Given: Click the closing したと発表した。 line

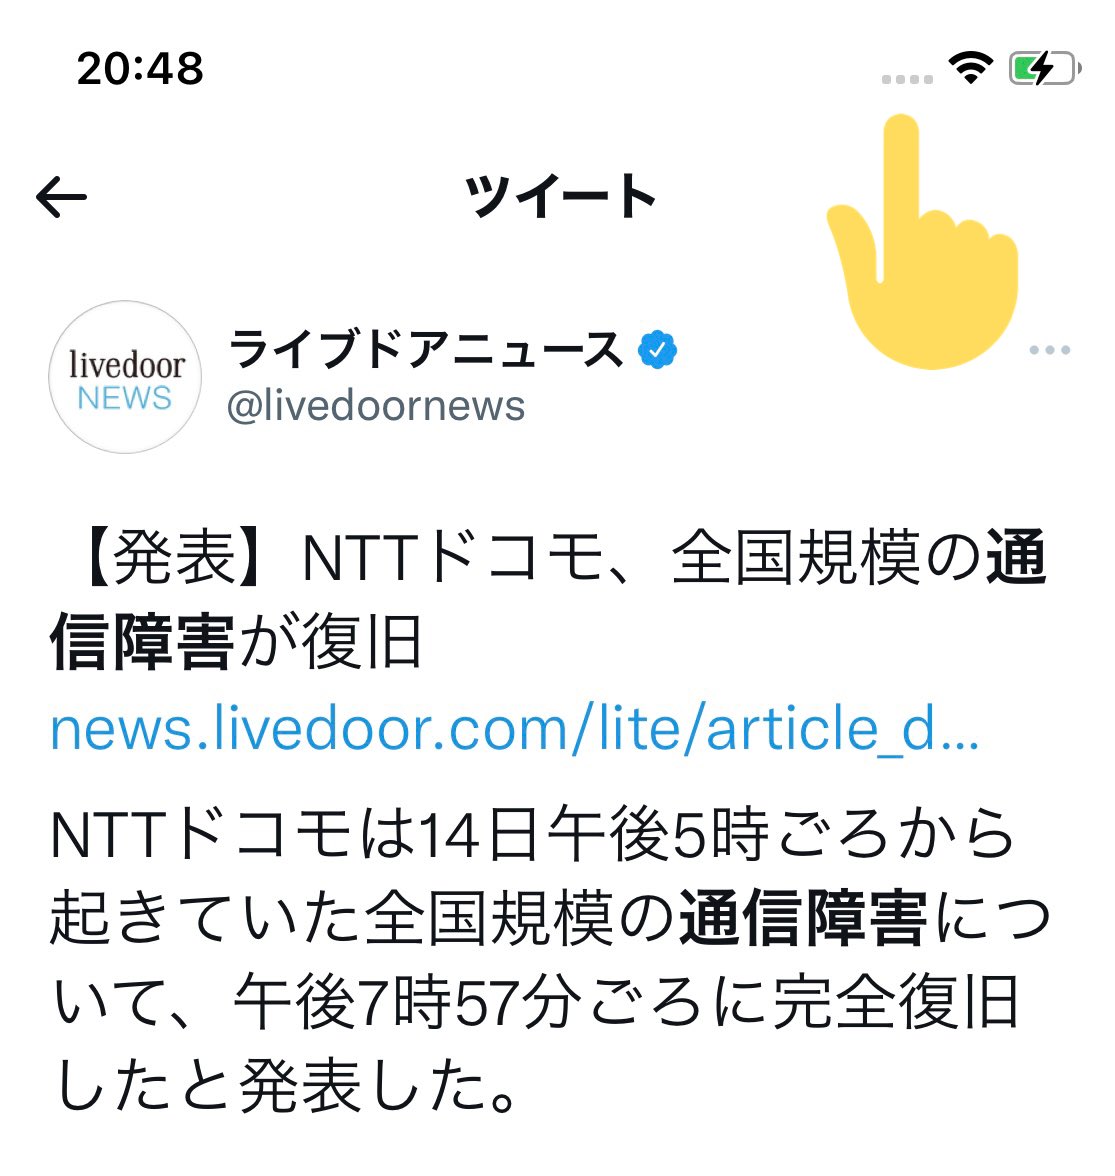Looking at the screenshot, I should 286,1085.
